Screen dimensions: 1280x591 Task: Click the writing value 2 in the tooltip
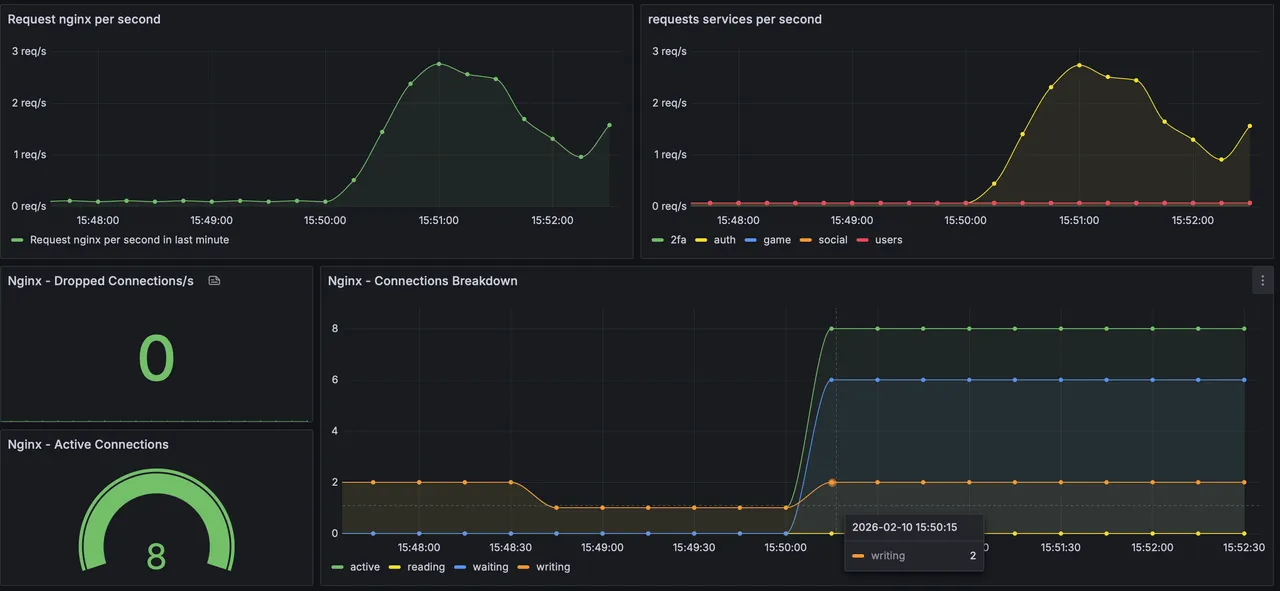click(973, 555)
